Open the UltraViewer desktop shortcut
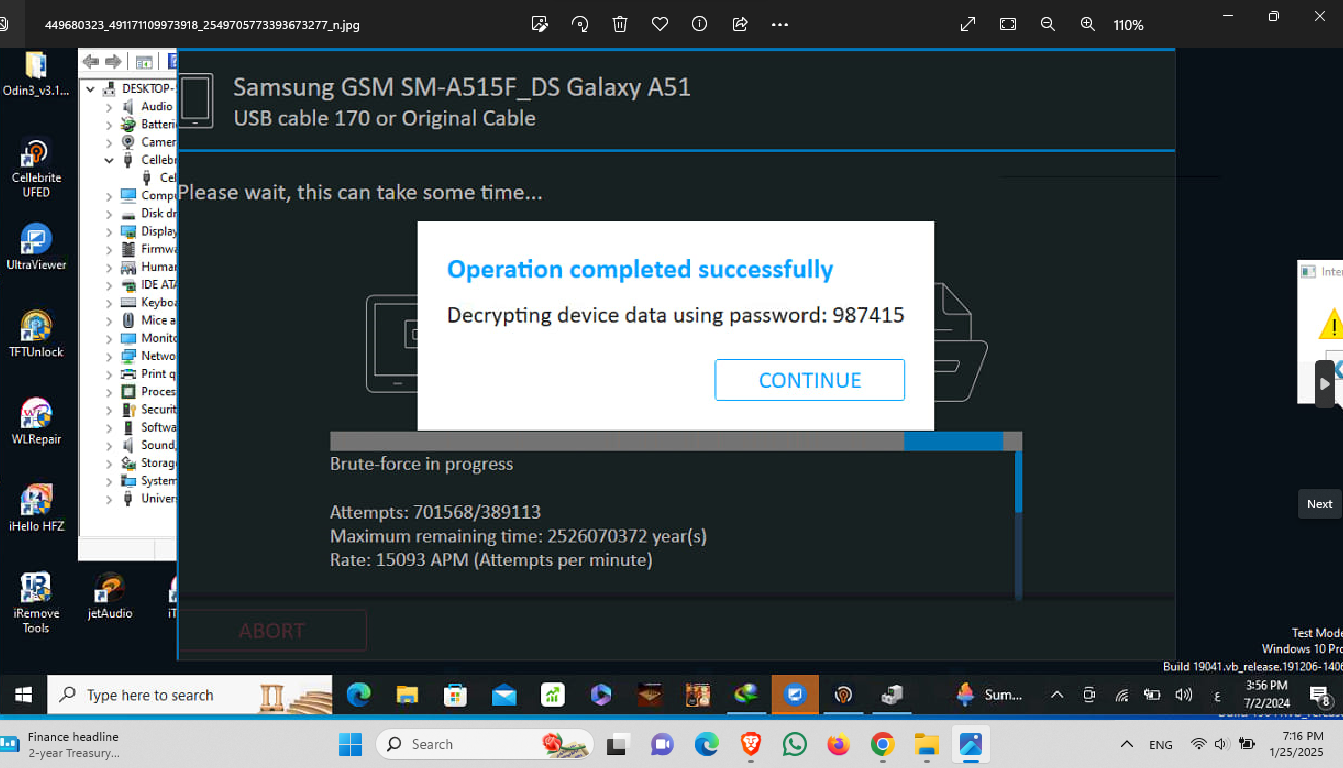The width and height of the screenshot is (1343, 768). (36, 247)
